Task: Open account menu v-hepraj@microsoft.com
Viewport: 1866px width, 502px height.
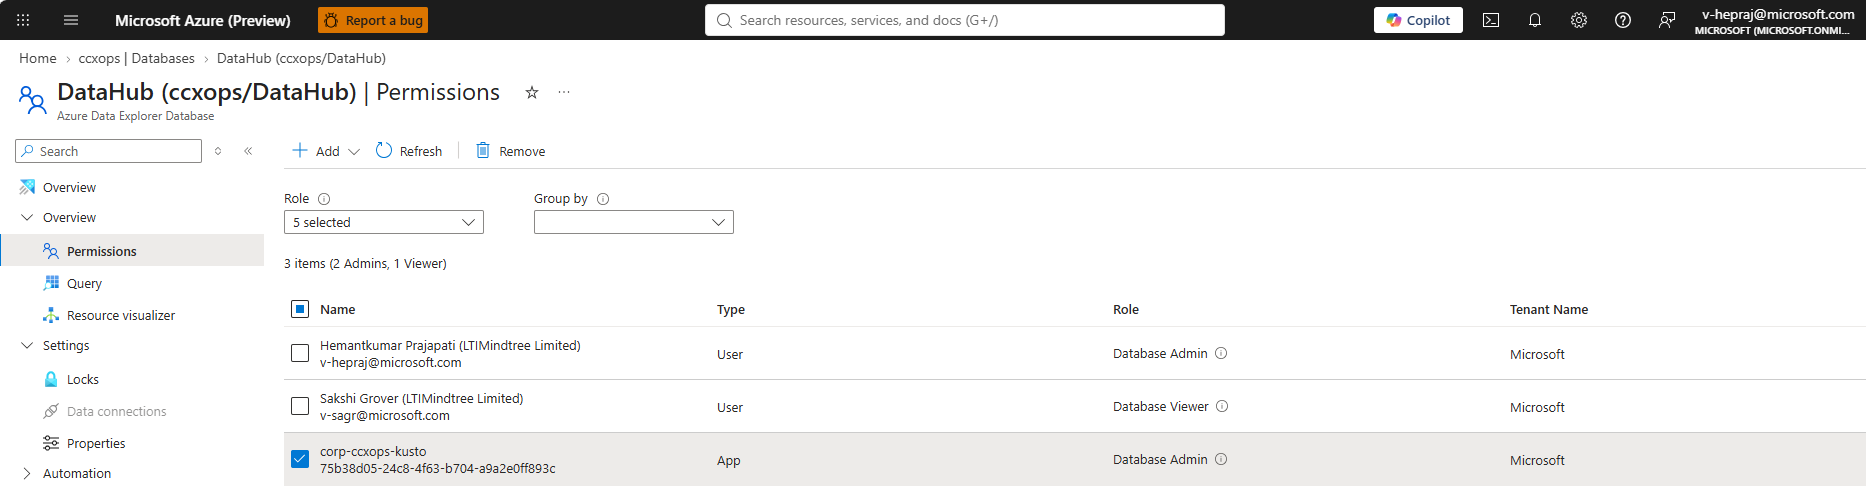Action: pos(1777,20)
